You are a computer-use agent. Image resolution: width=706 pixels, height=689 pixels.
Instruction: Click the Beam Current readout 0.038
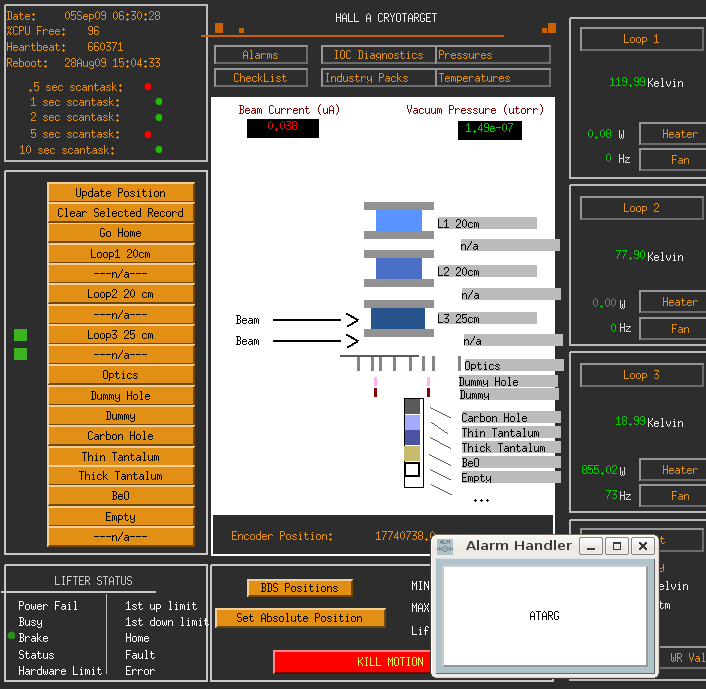283,128
